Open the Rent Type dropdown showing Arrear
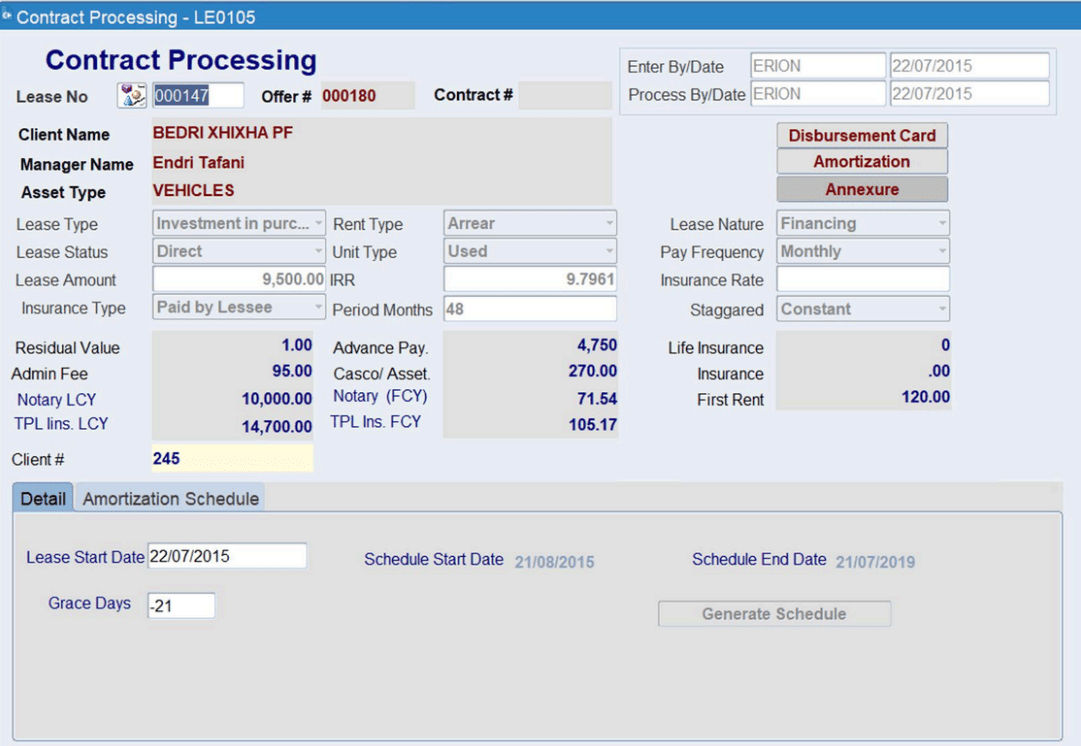 (610, 223)
